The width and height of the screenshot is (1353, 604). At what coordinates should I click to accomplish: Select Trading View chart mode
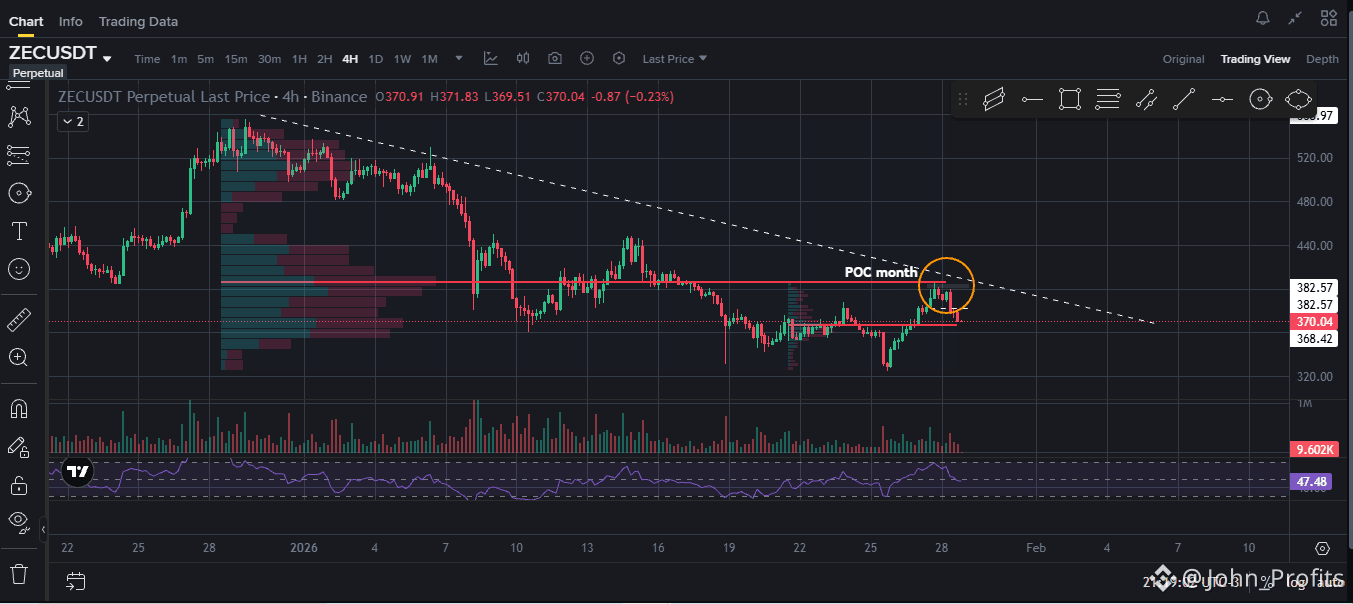[1255, 59]
